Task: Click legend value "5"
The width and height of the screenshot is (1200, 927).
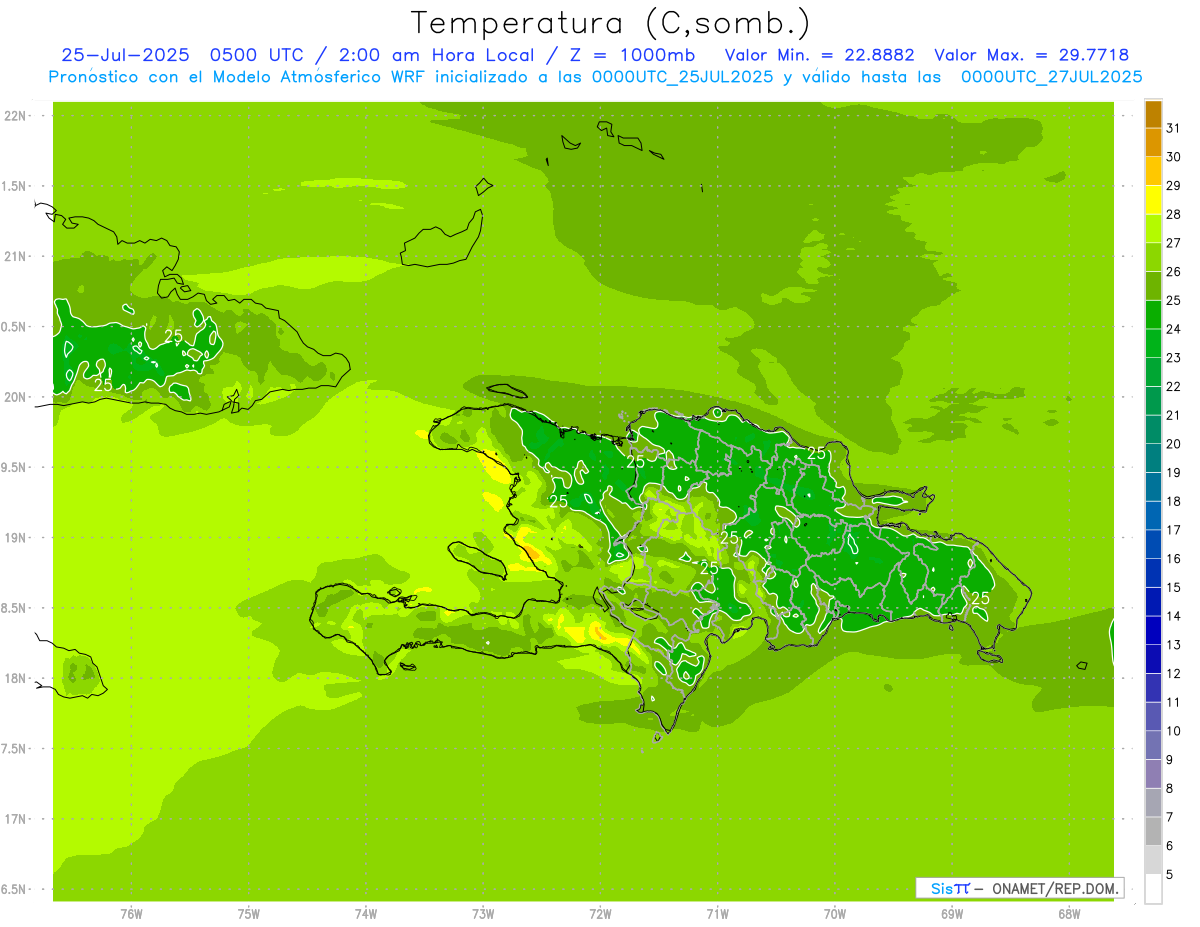Action: (x=1169, y=875)
